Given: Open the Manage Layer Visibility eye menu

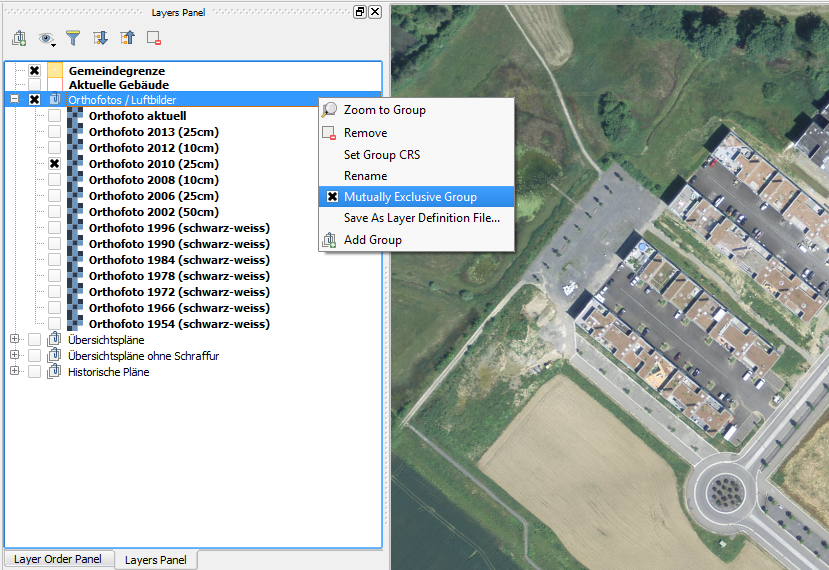Looking at the screenshot, I should click(46, 38).
